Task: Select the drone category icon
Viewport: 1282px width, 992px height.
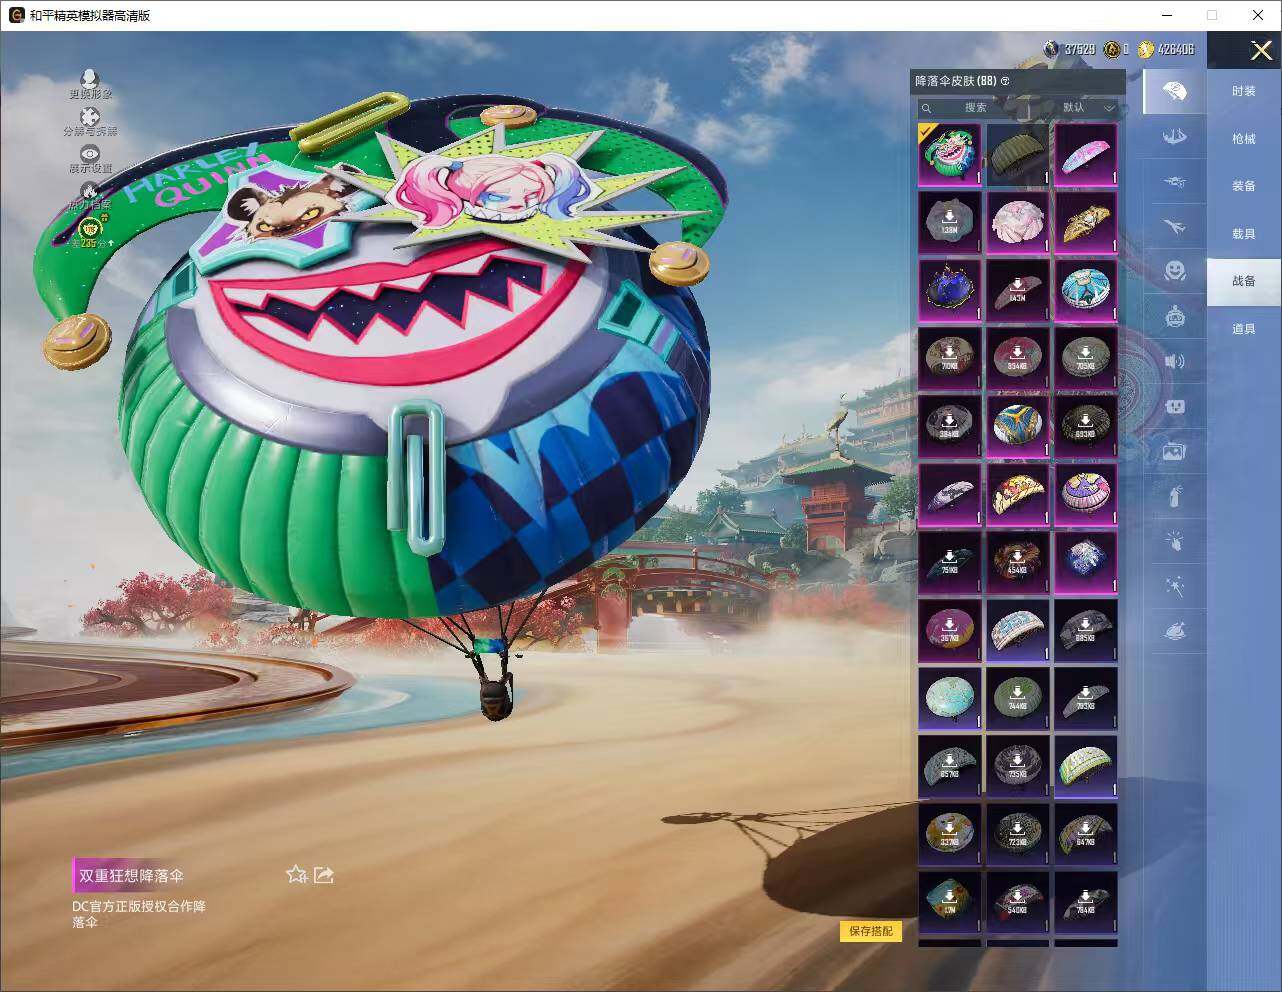Action: (1175, 182)
